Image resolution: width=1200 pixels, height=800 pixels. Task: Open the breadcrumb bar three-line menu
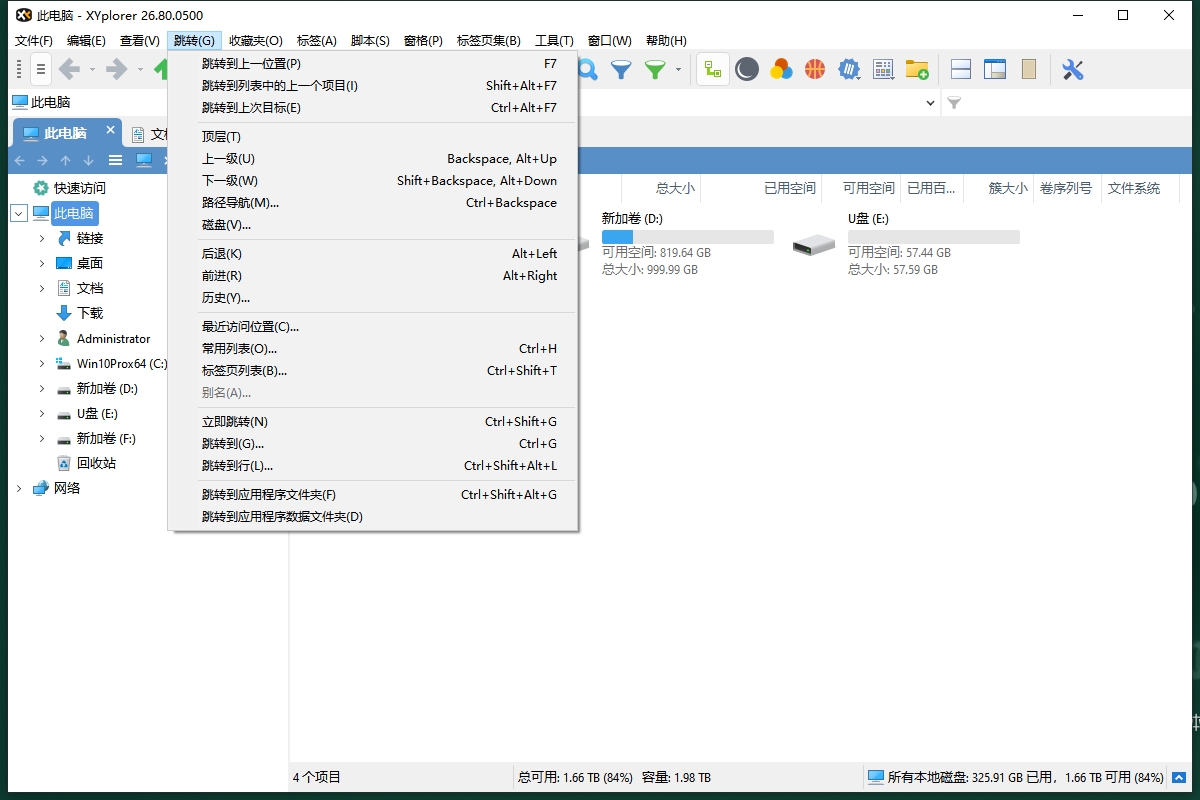(115, 160)
